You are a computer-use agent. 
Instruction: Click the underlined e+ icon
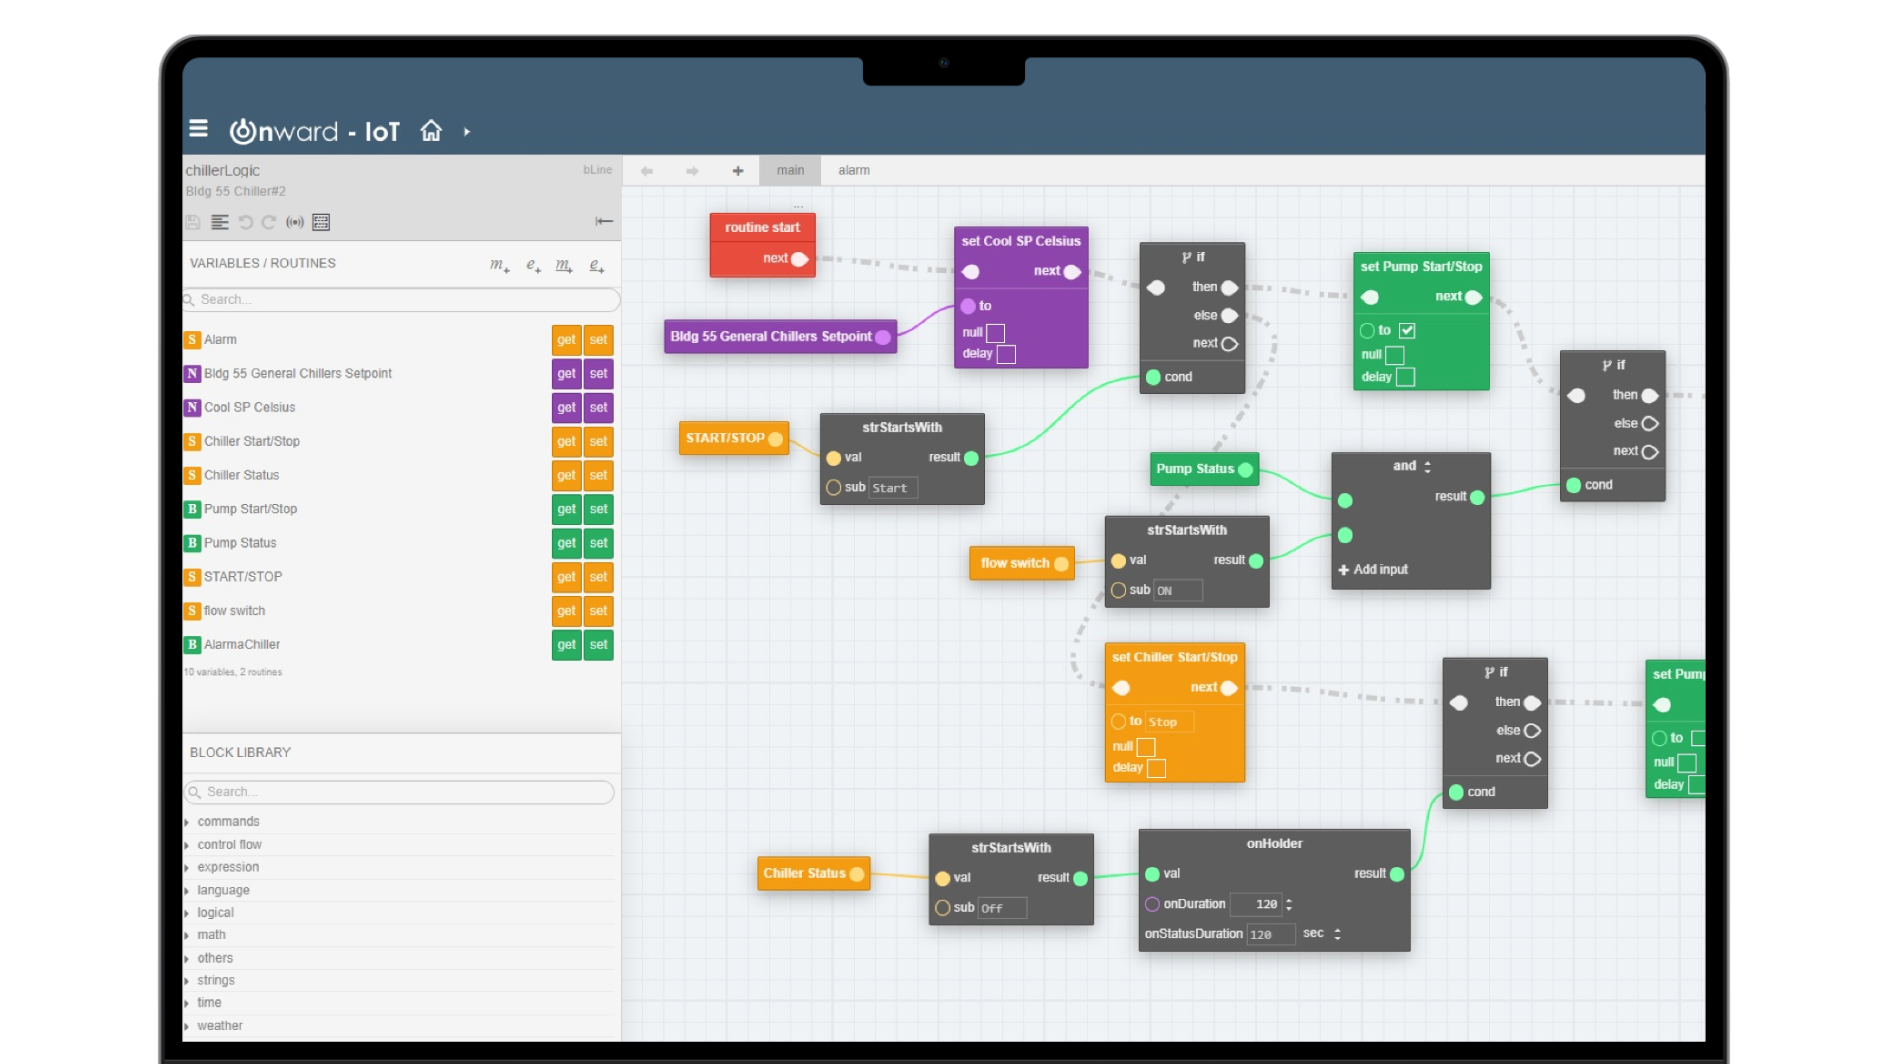[597, 265]
